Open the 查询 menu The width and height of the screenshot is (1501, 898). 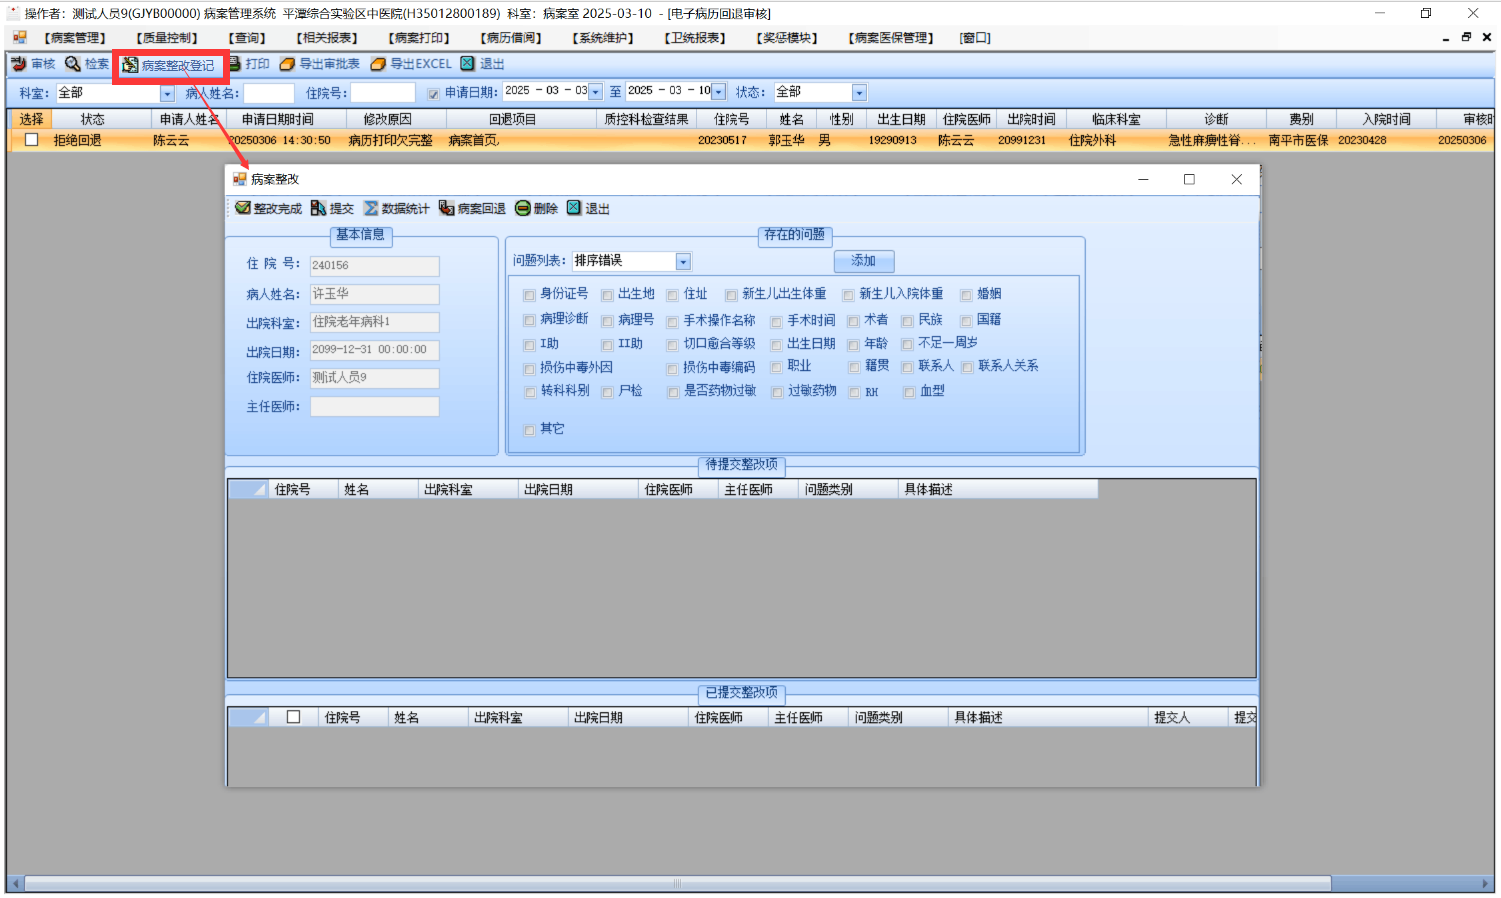point(247,38)
